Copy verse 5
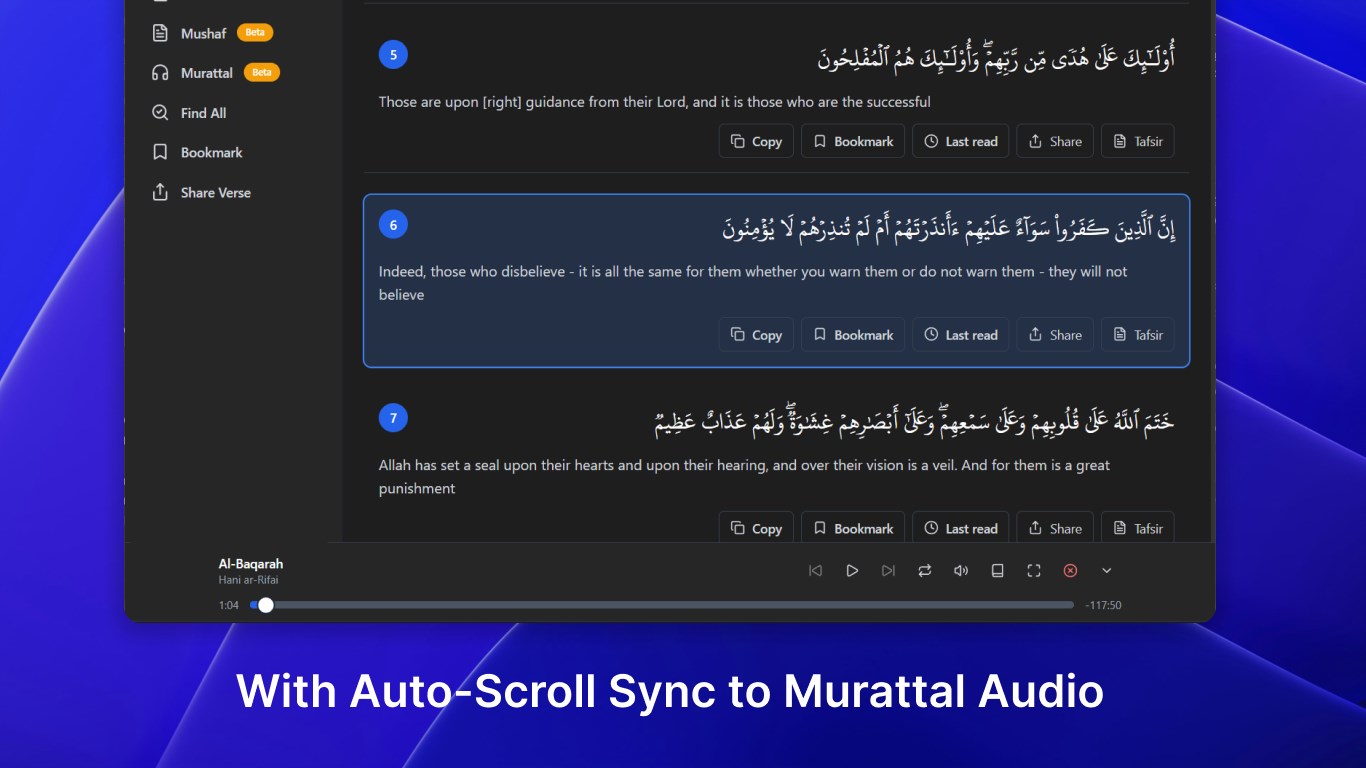Screen dimensions: 1366x768 (756, 141)
